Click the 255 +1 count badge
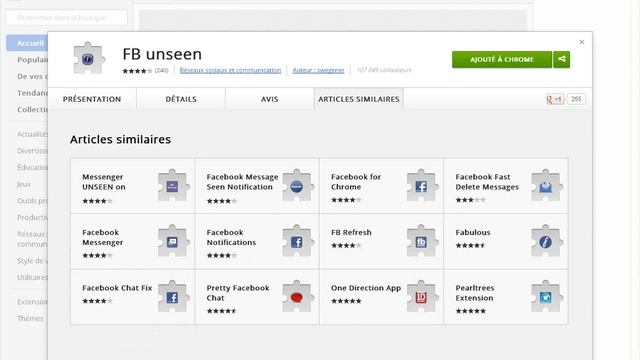640x360 pixels. pos(576,99)
